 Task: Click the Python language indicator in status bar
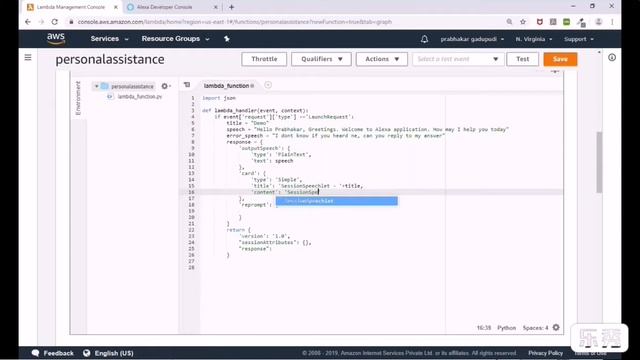coord(506,328)
